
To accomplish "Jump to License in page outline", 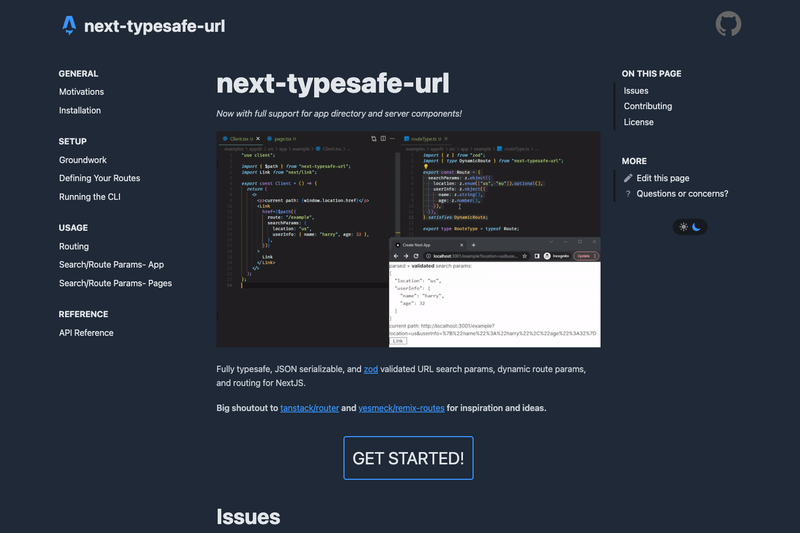I will pyautogui.click(x=638, y=122).
